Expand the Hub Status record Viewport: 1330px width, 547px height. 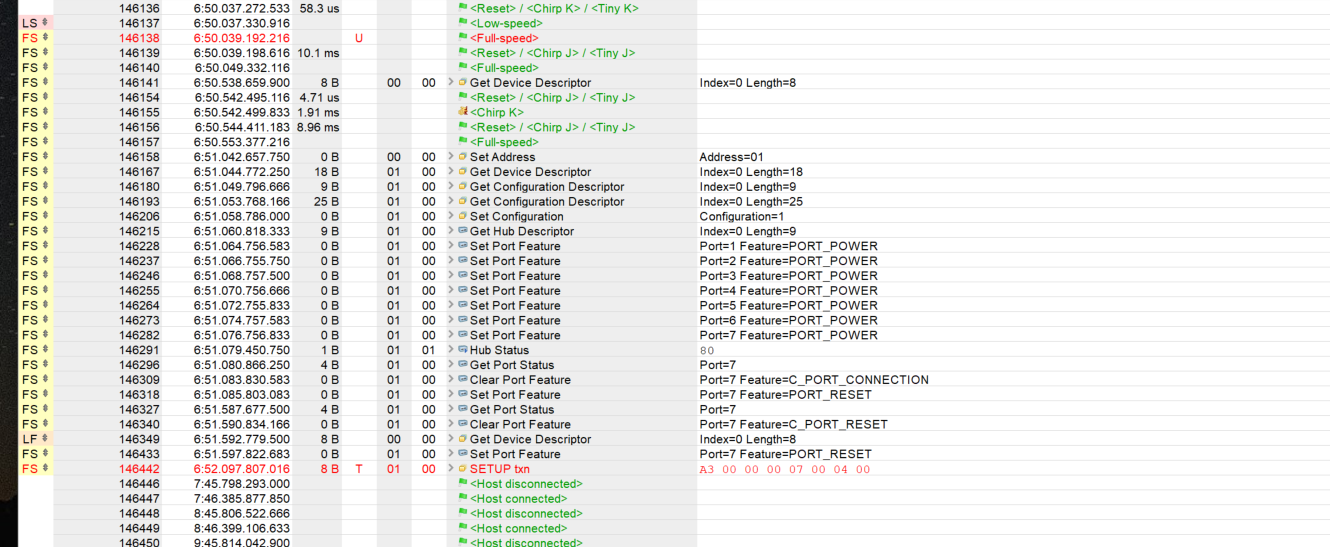tap(451, 350)
